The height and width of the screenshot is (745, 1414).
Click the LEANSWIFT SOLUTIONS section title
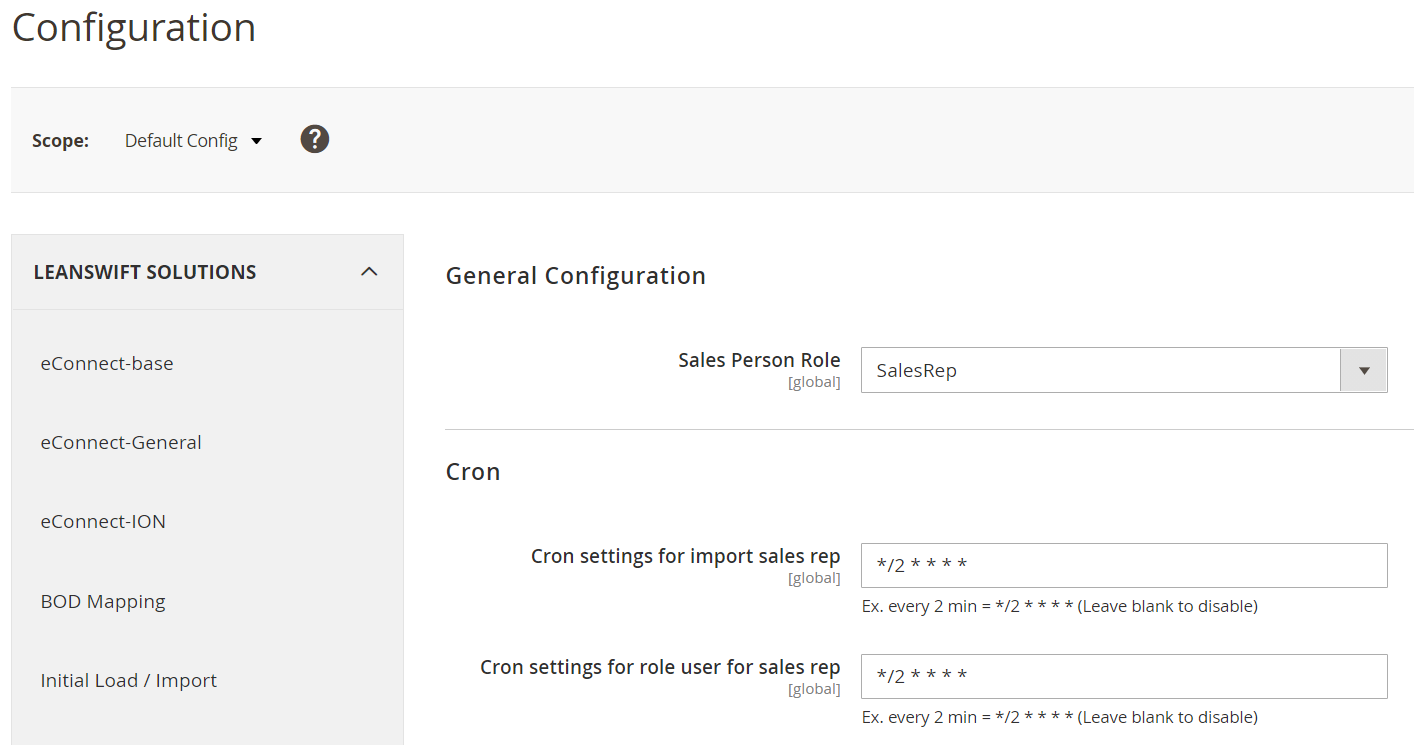click(145, 272)
